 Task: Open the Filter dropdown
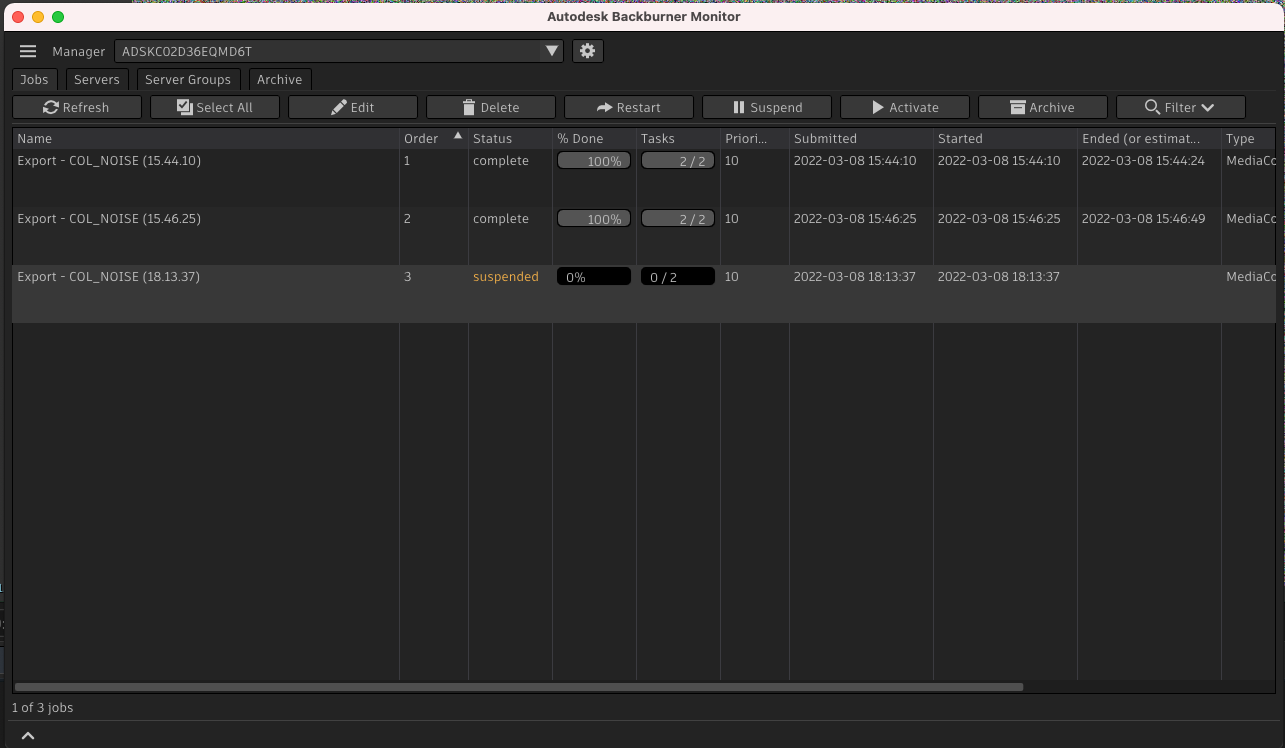click(1180, 107)
